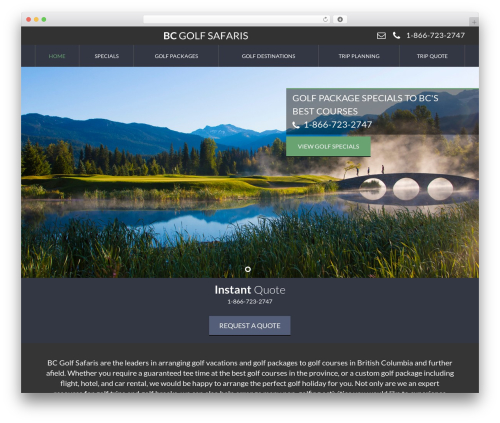
Task: Click the header phone number 1-866-723-2747
Action: 435,35
